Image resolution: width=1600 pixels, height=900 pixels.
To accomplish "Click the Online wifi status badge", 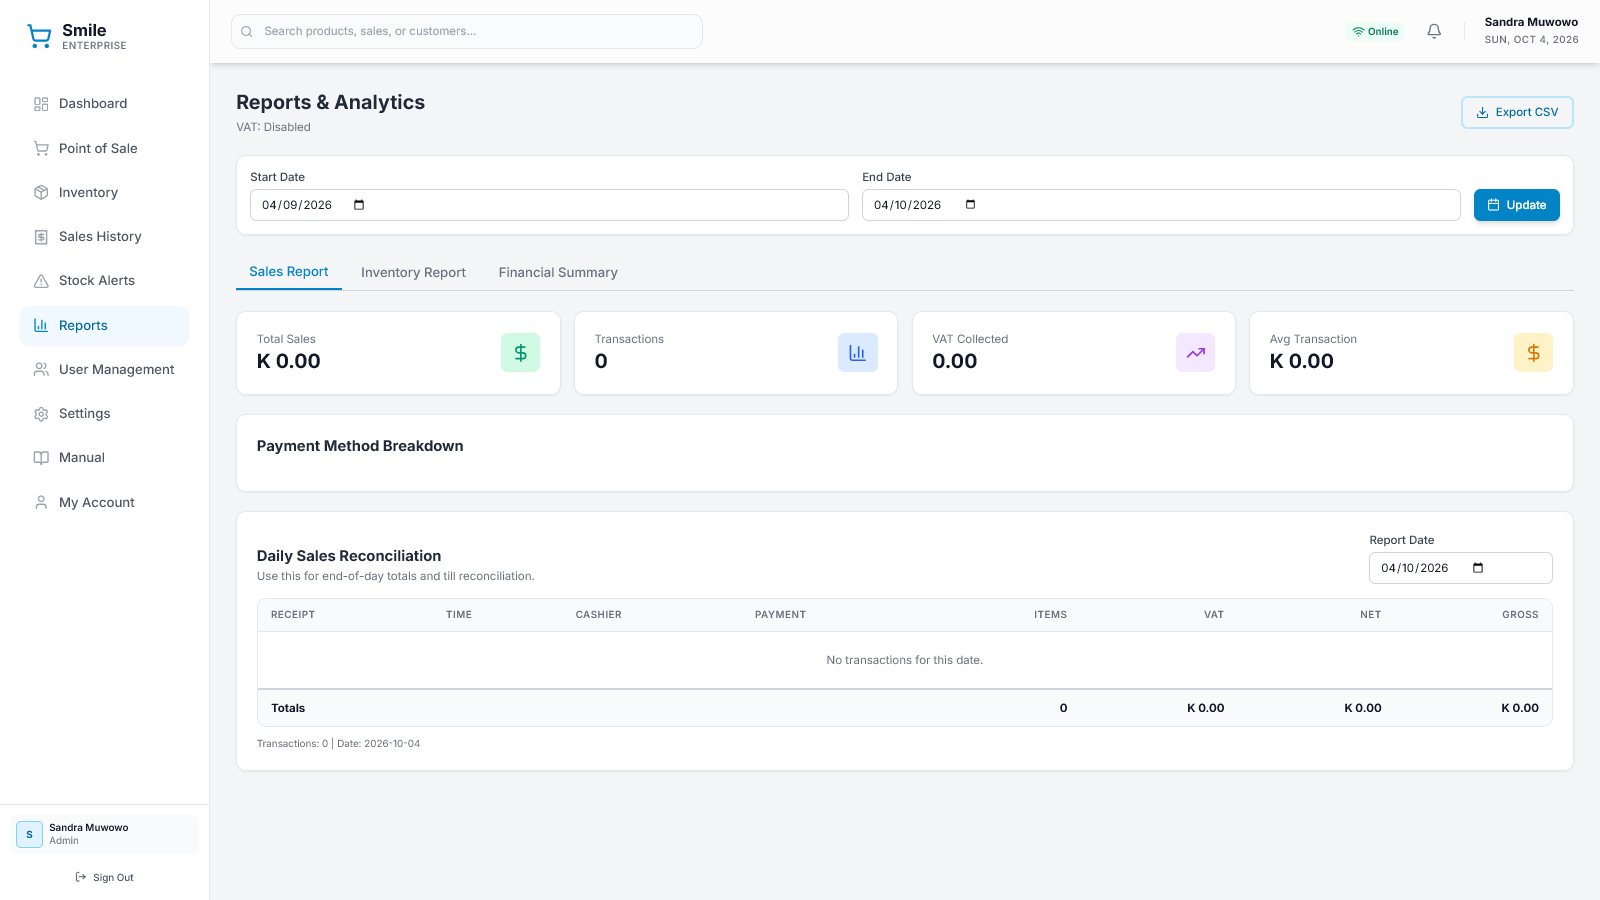I will [x=1375, y=31].
